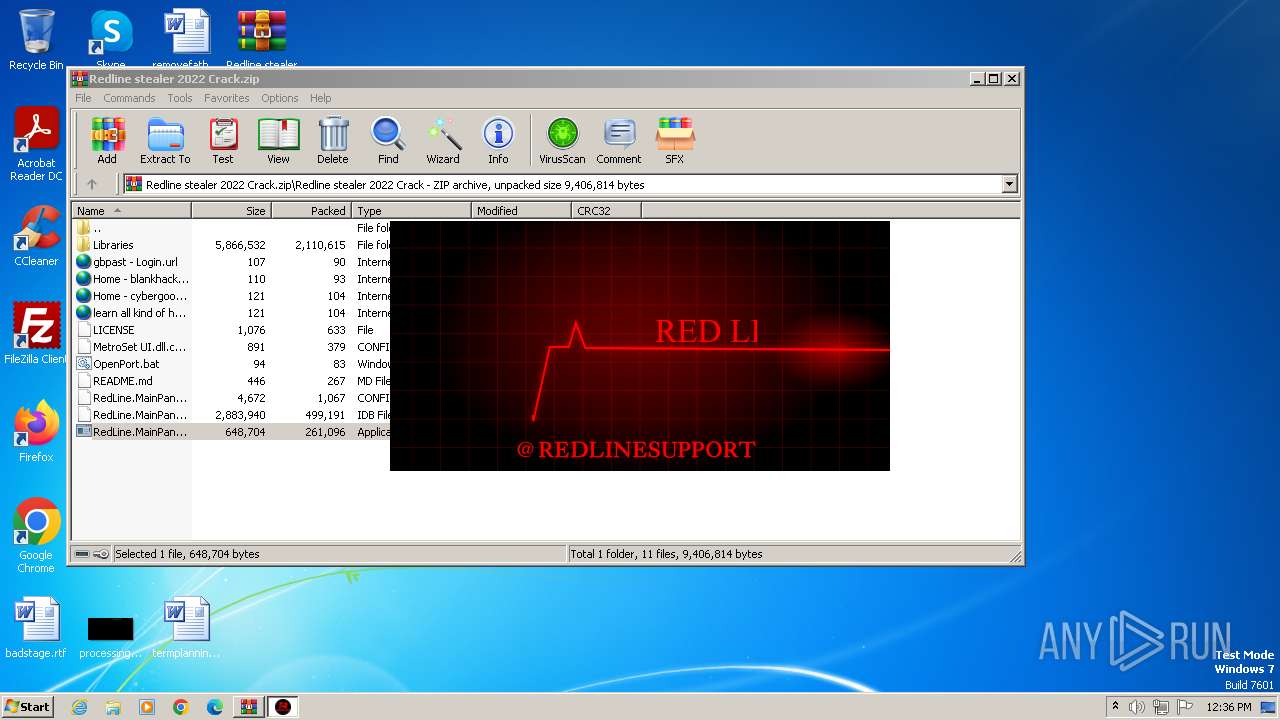Switch to WinRAR taskbar button
The width and height of the screenshot is (1280, 720).
248,707
